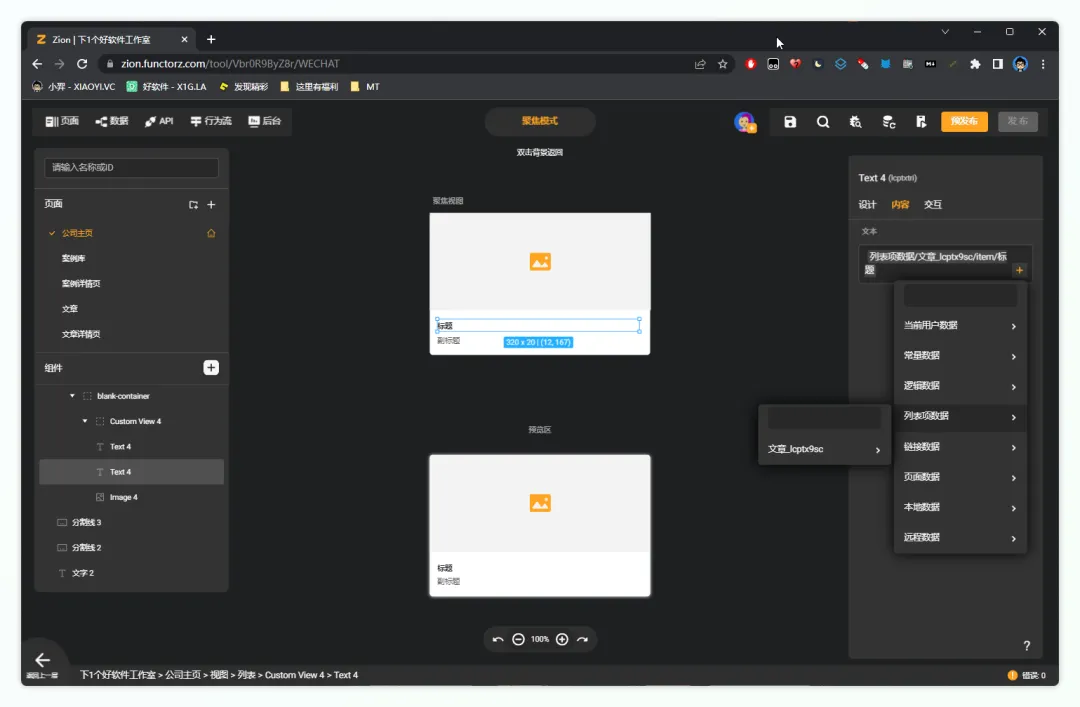Click the save icon in top toolbar

pos(790,122)
